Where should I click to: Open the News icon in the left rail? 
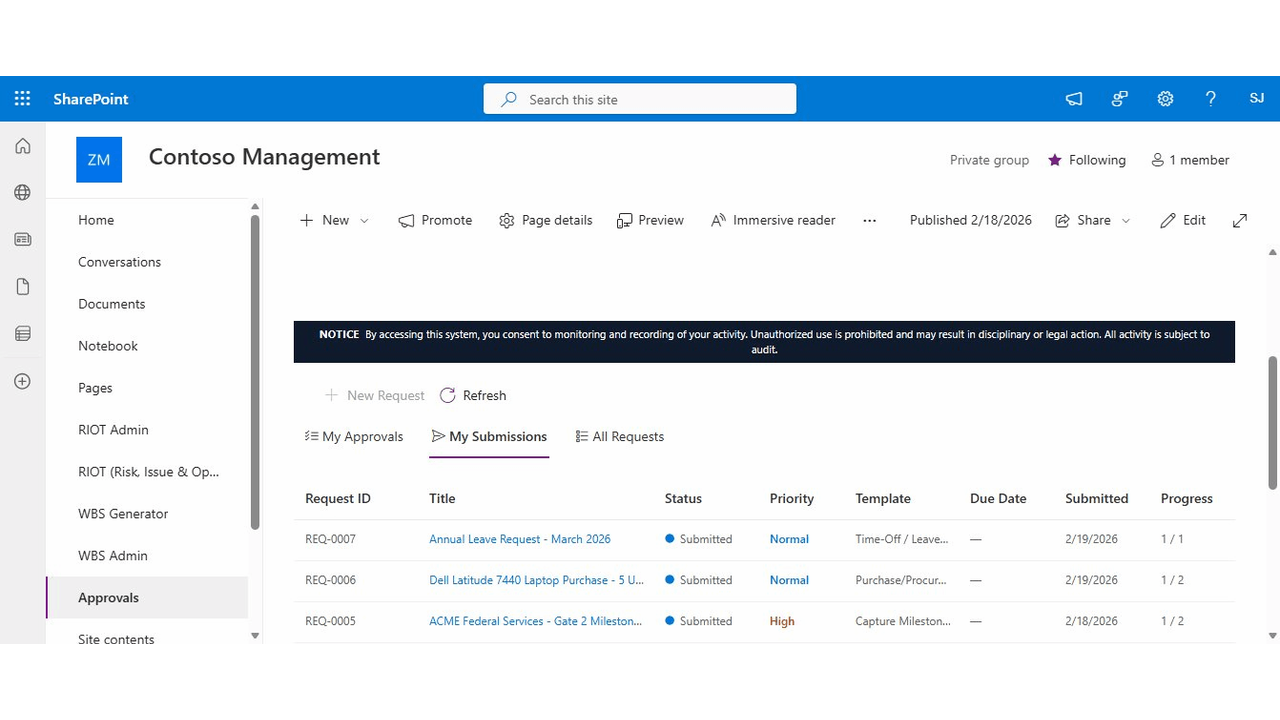click(22, 239)
